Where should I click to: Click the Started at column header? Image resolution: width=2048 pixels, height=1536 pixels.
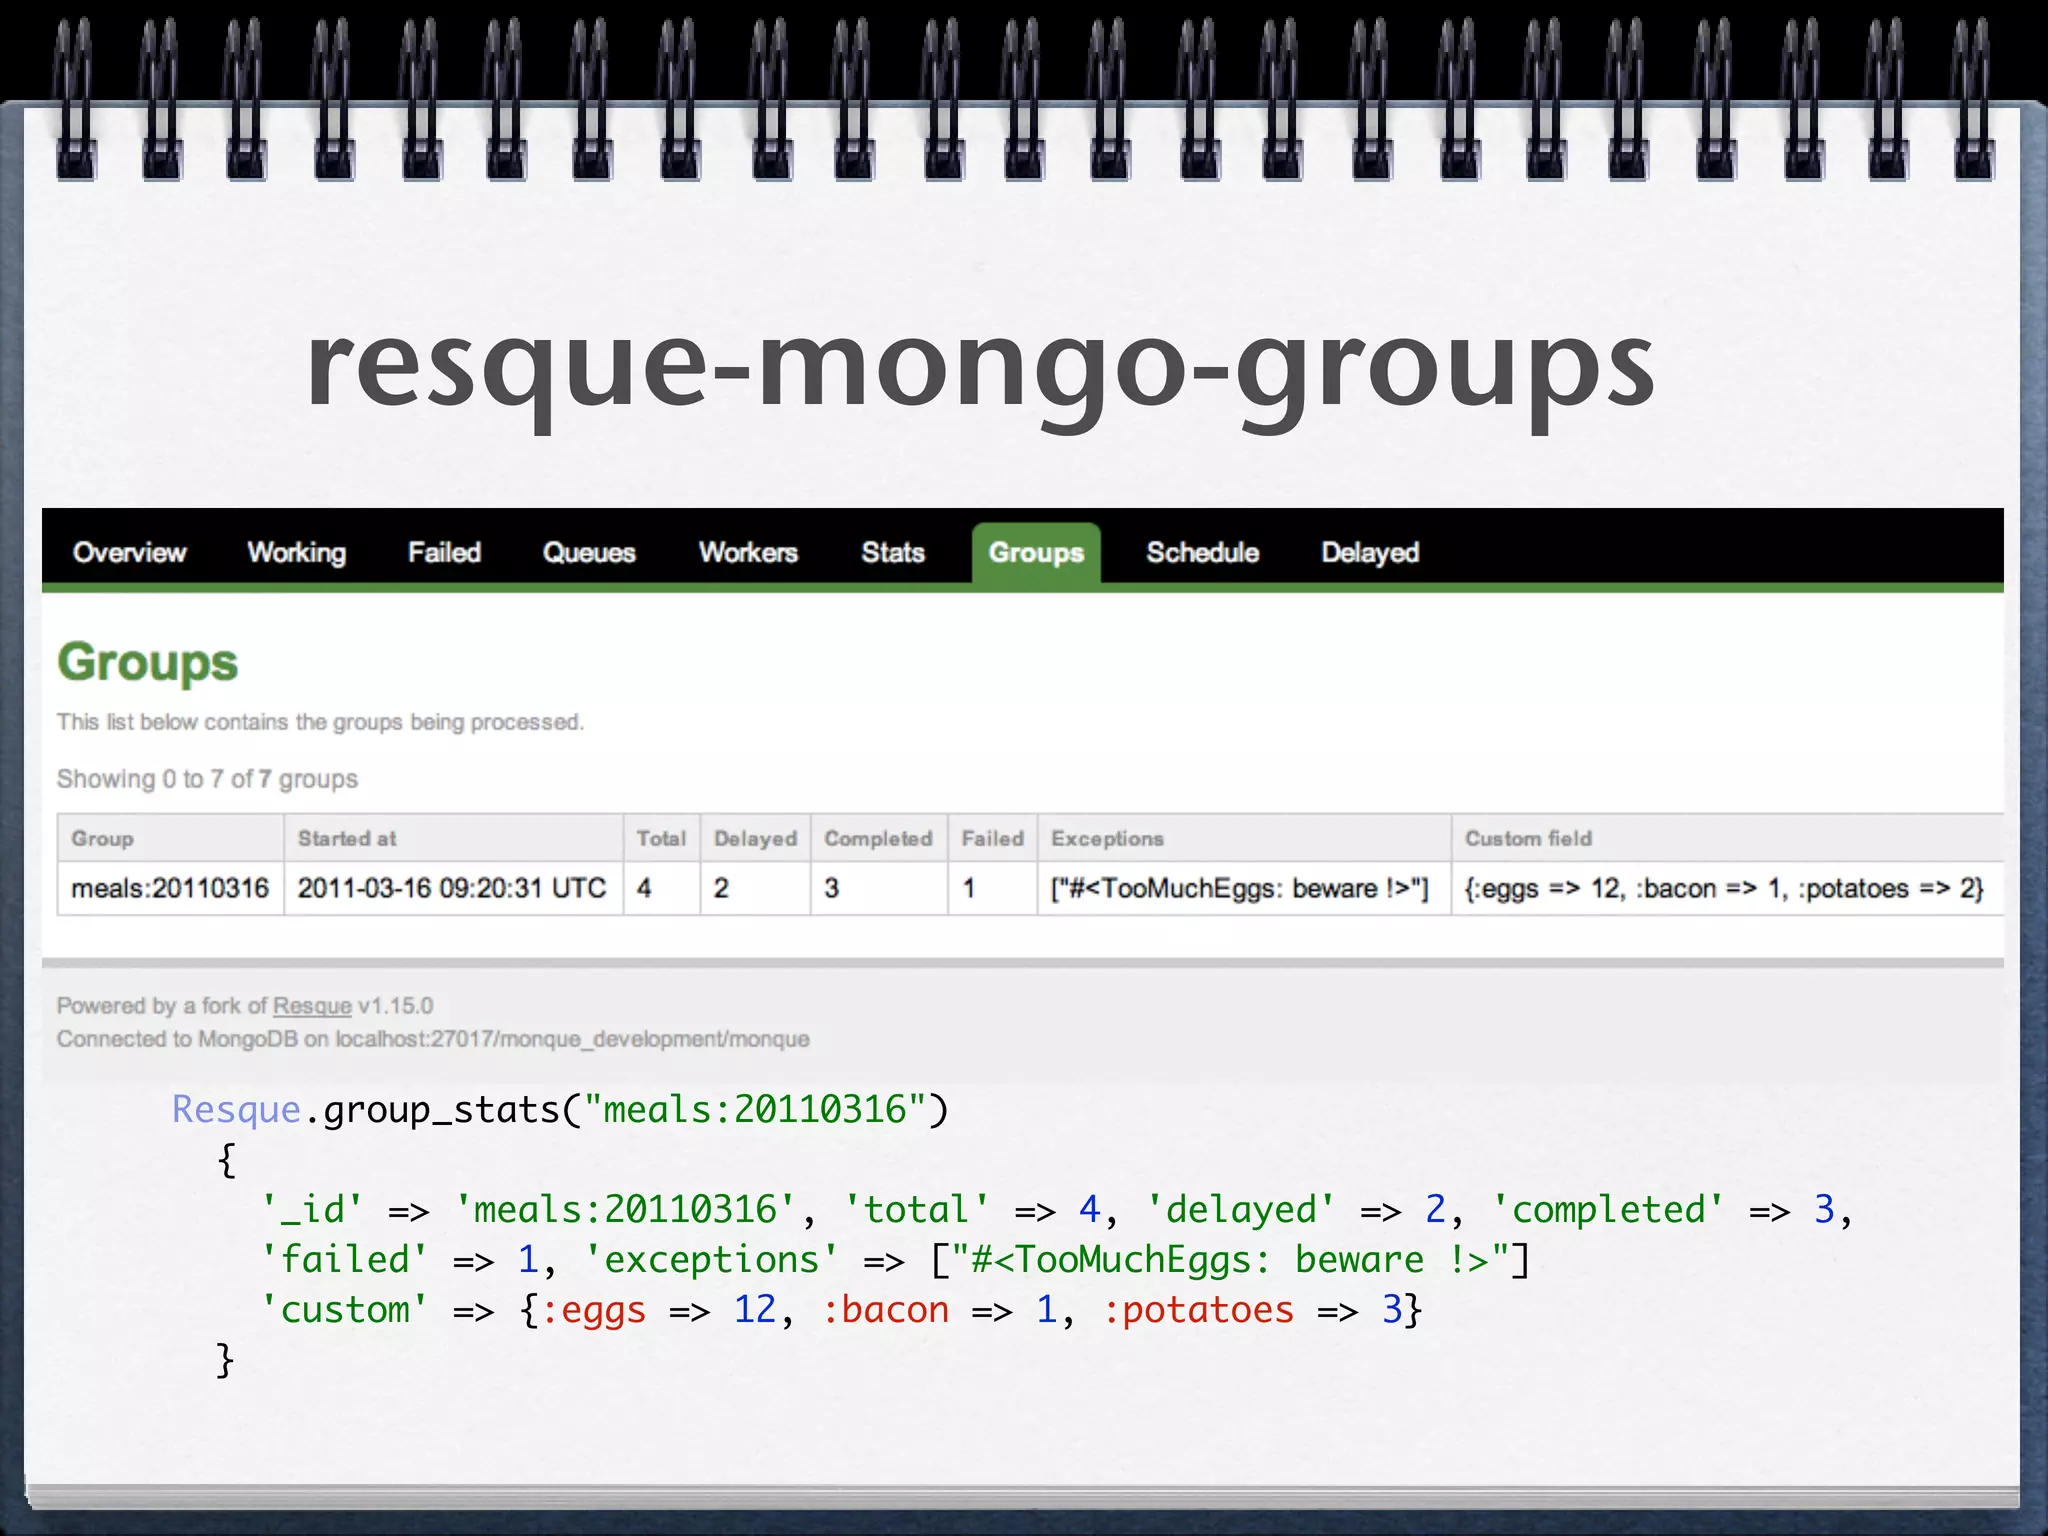454,838
